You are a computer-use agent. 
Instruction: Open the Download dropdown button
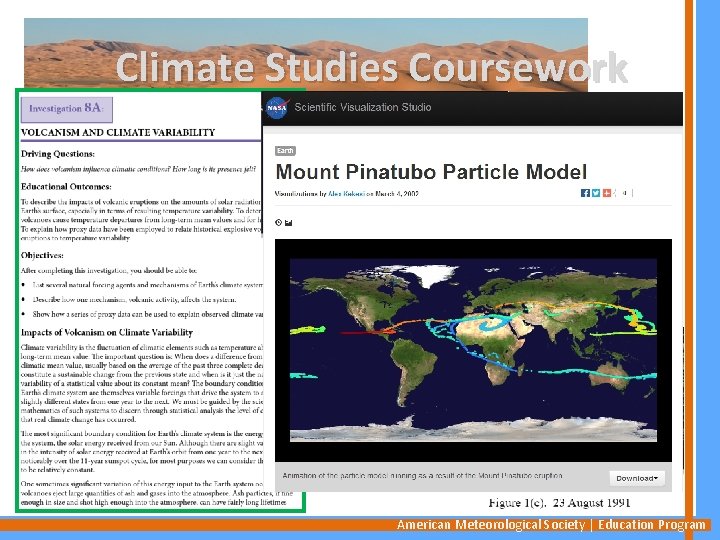click(x=637, y=478)
